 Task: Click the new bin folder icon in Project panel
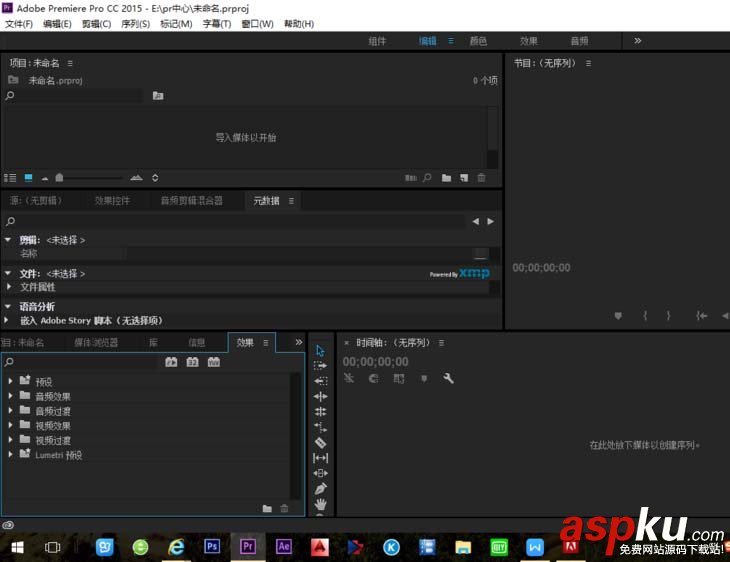coord(446,178)
